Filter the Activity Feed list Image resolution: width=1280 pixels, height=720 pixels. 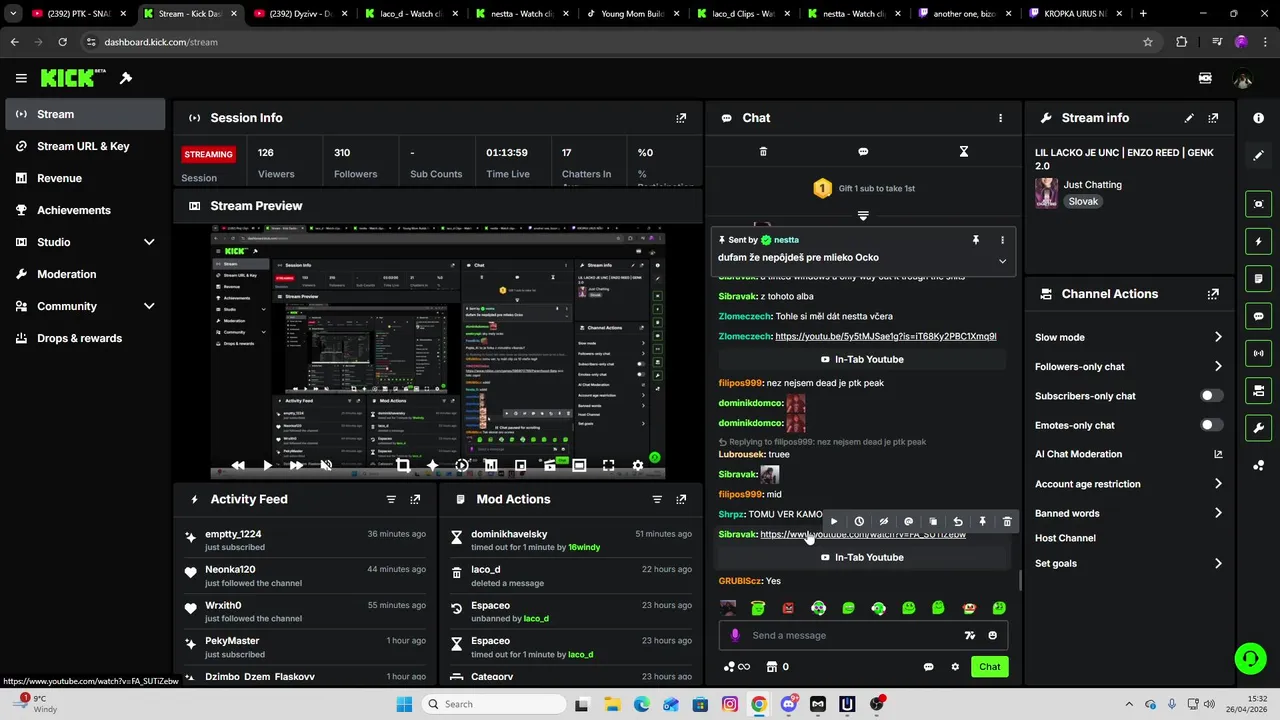coord(391,499)
